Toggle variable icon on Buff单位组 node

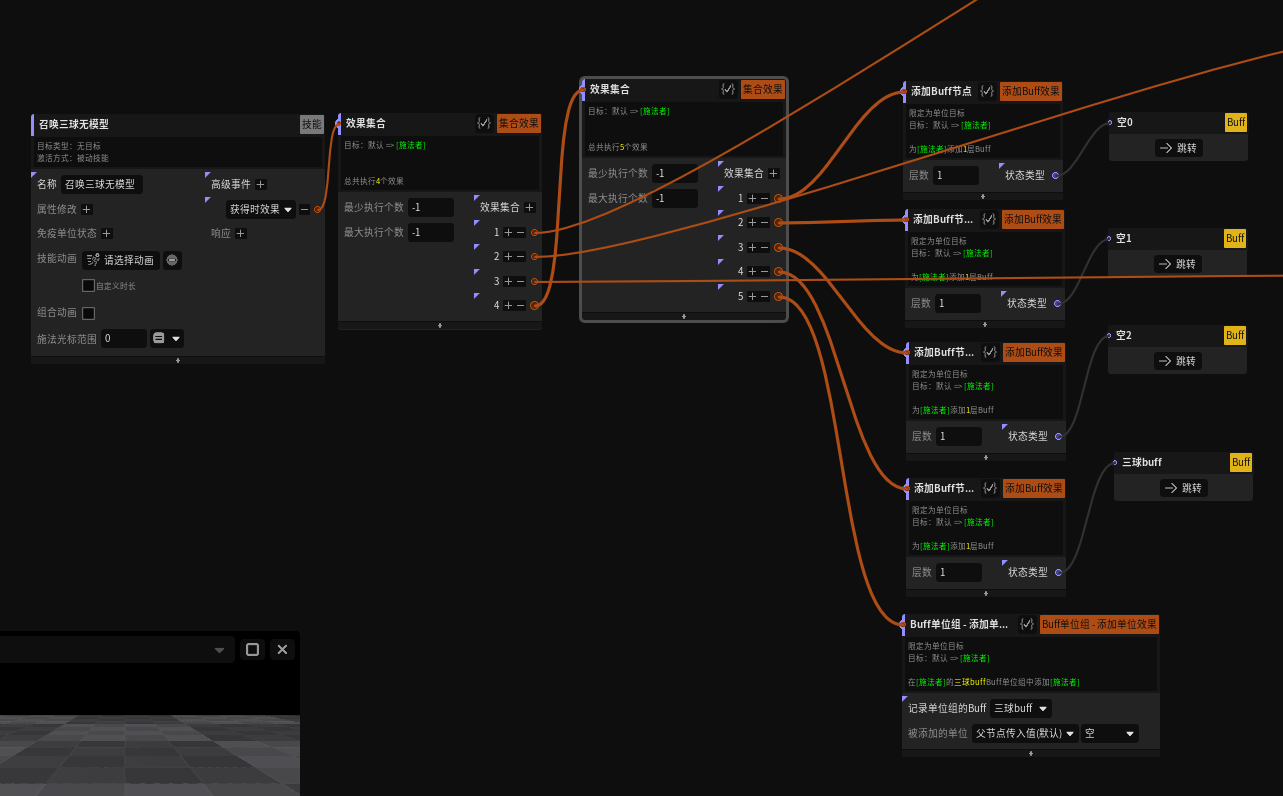[1027, 624]
